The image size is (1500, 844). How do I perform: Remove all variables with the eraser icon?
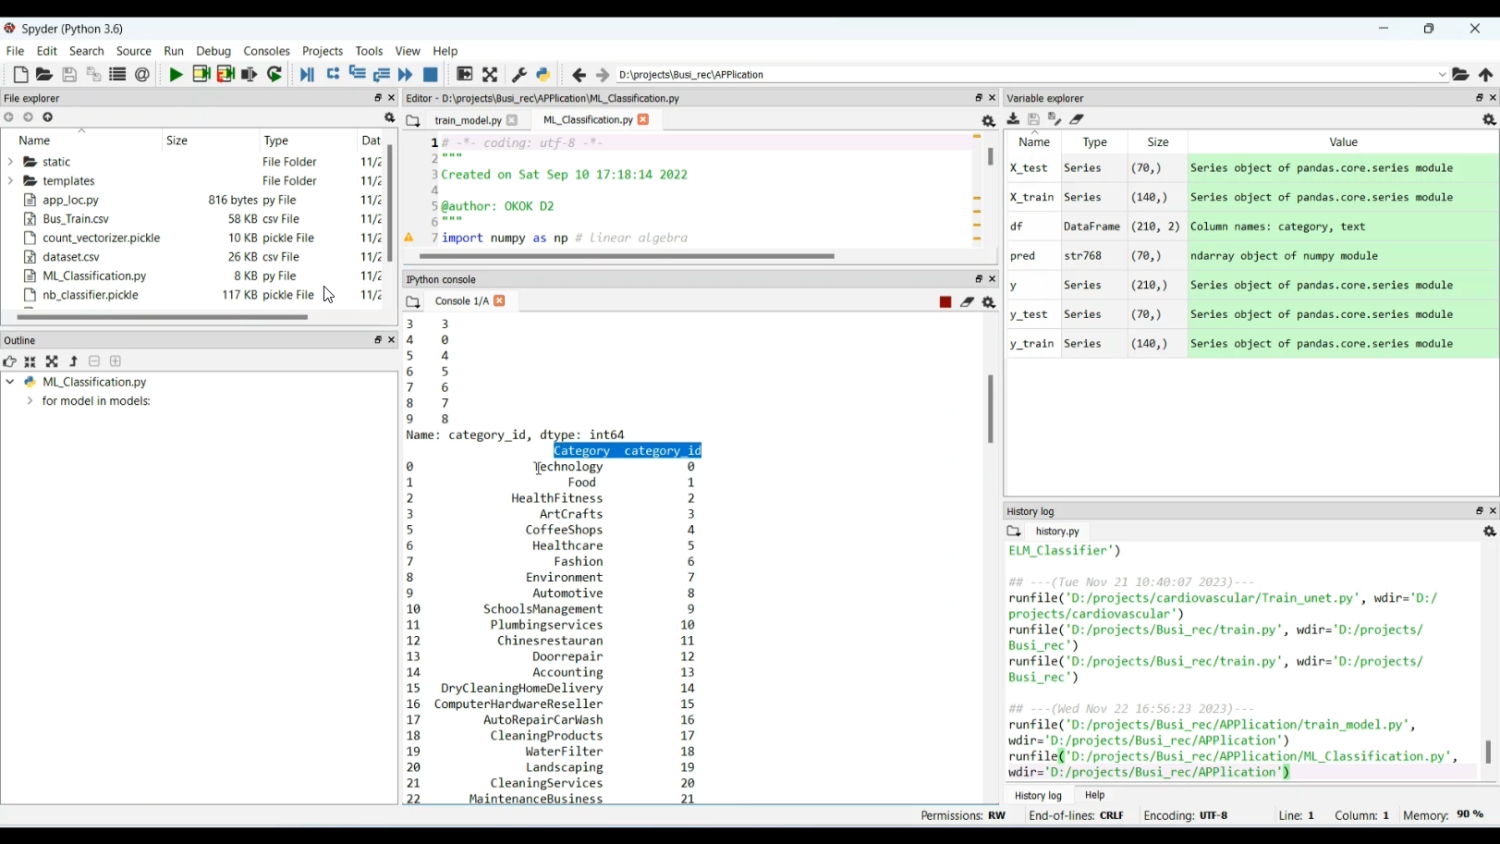(x=1077, y=119)
